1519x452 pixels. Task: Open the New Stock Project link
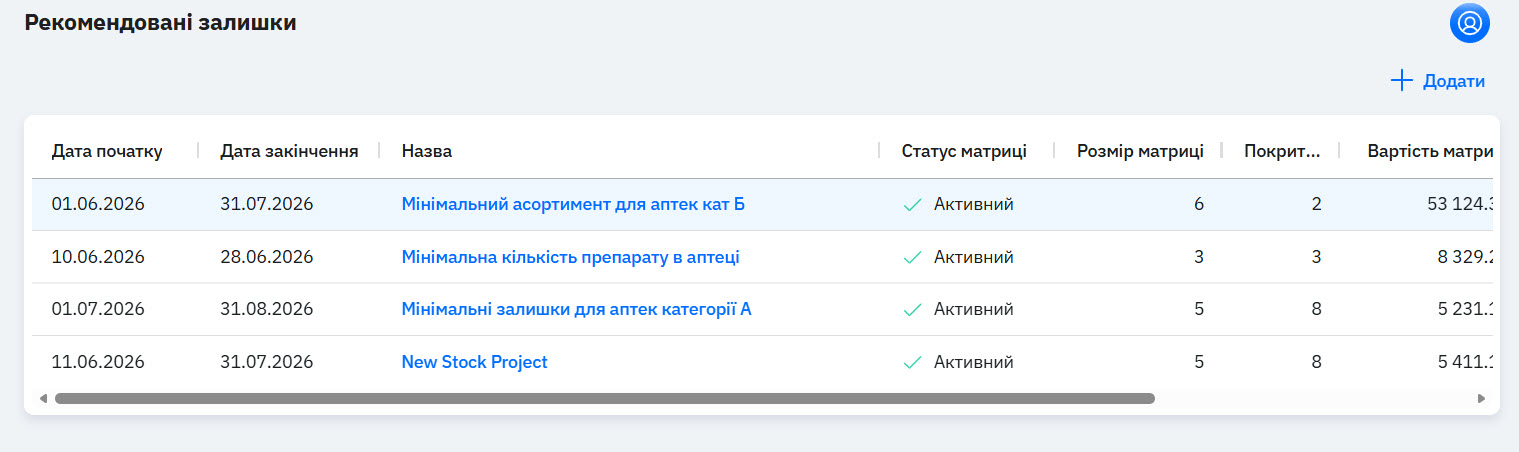(x=474, y=362)
